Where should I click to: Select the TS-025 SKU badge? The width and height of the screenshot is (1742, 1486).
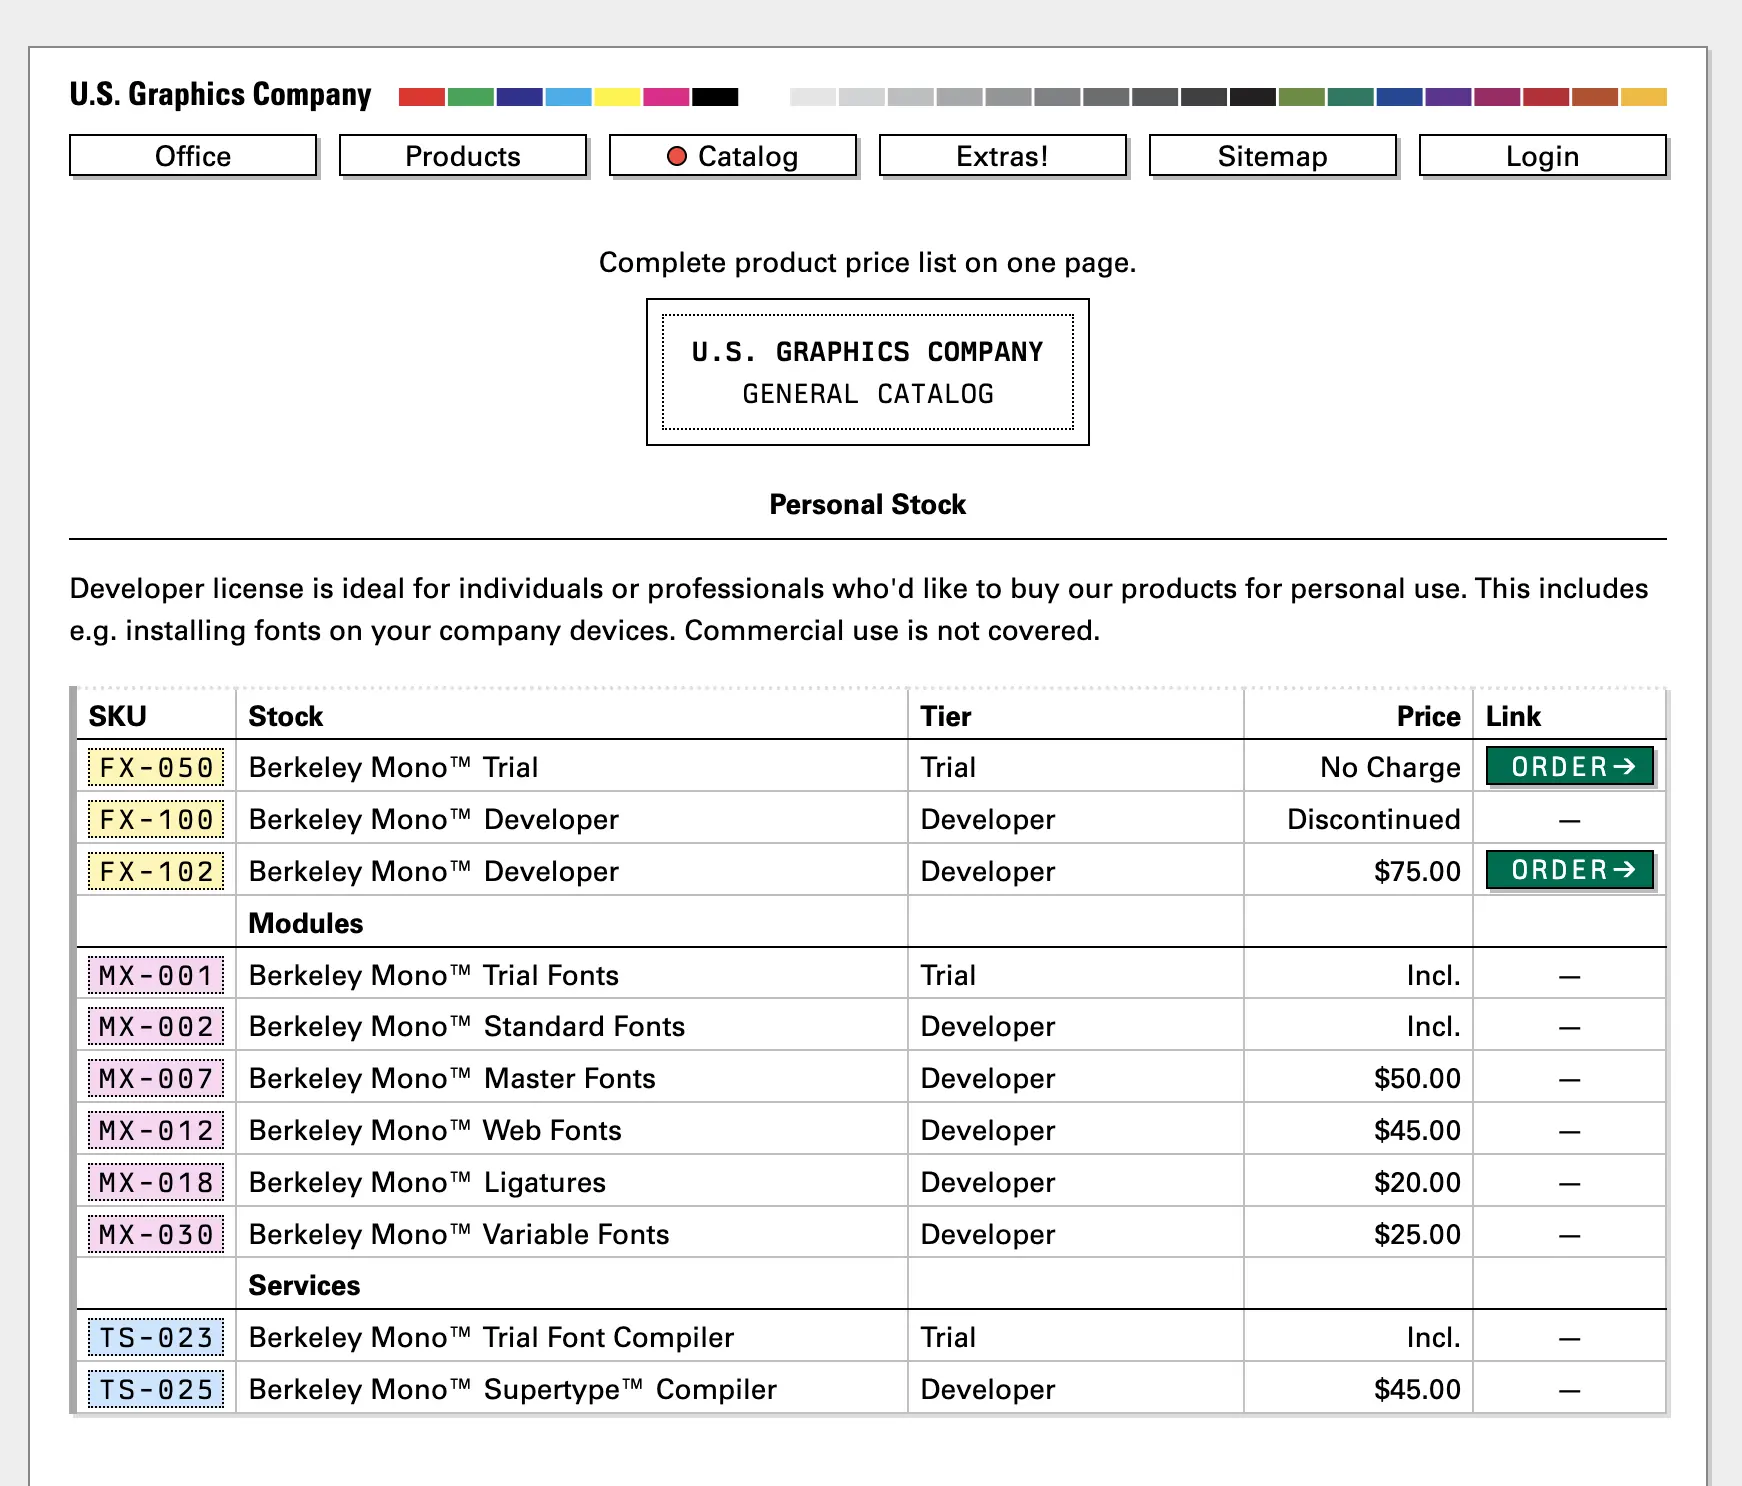[x=156, y=1390]
